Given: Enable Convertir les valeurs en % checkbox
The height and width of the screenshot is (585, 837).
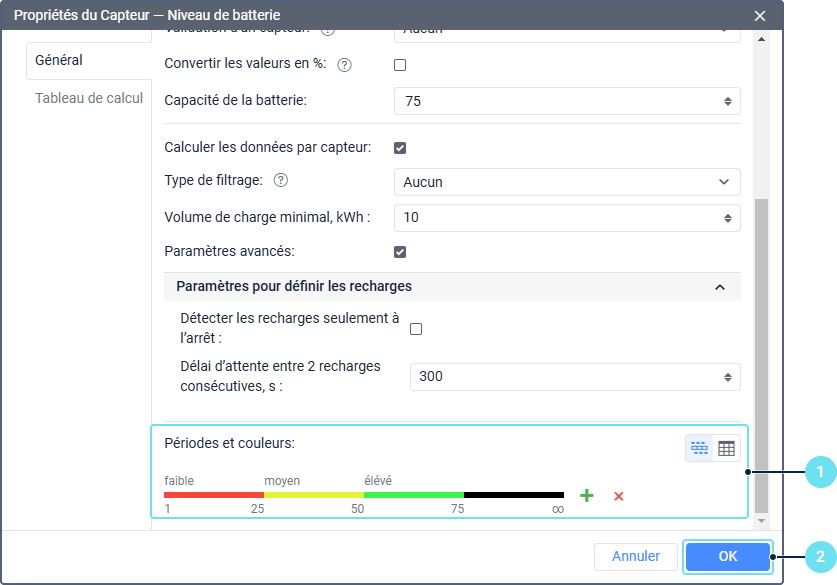Looking at the screenshot, I should point(400,65).
